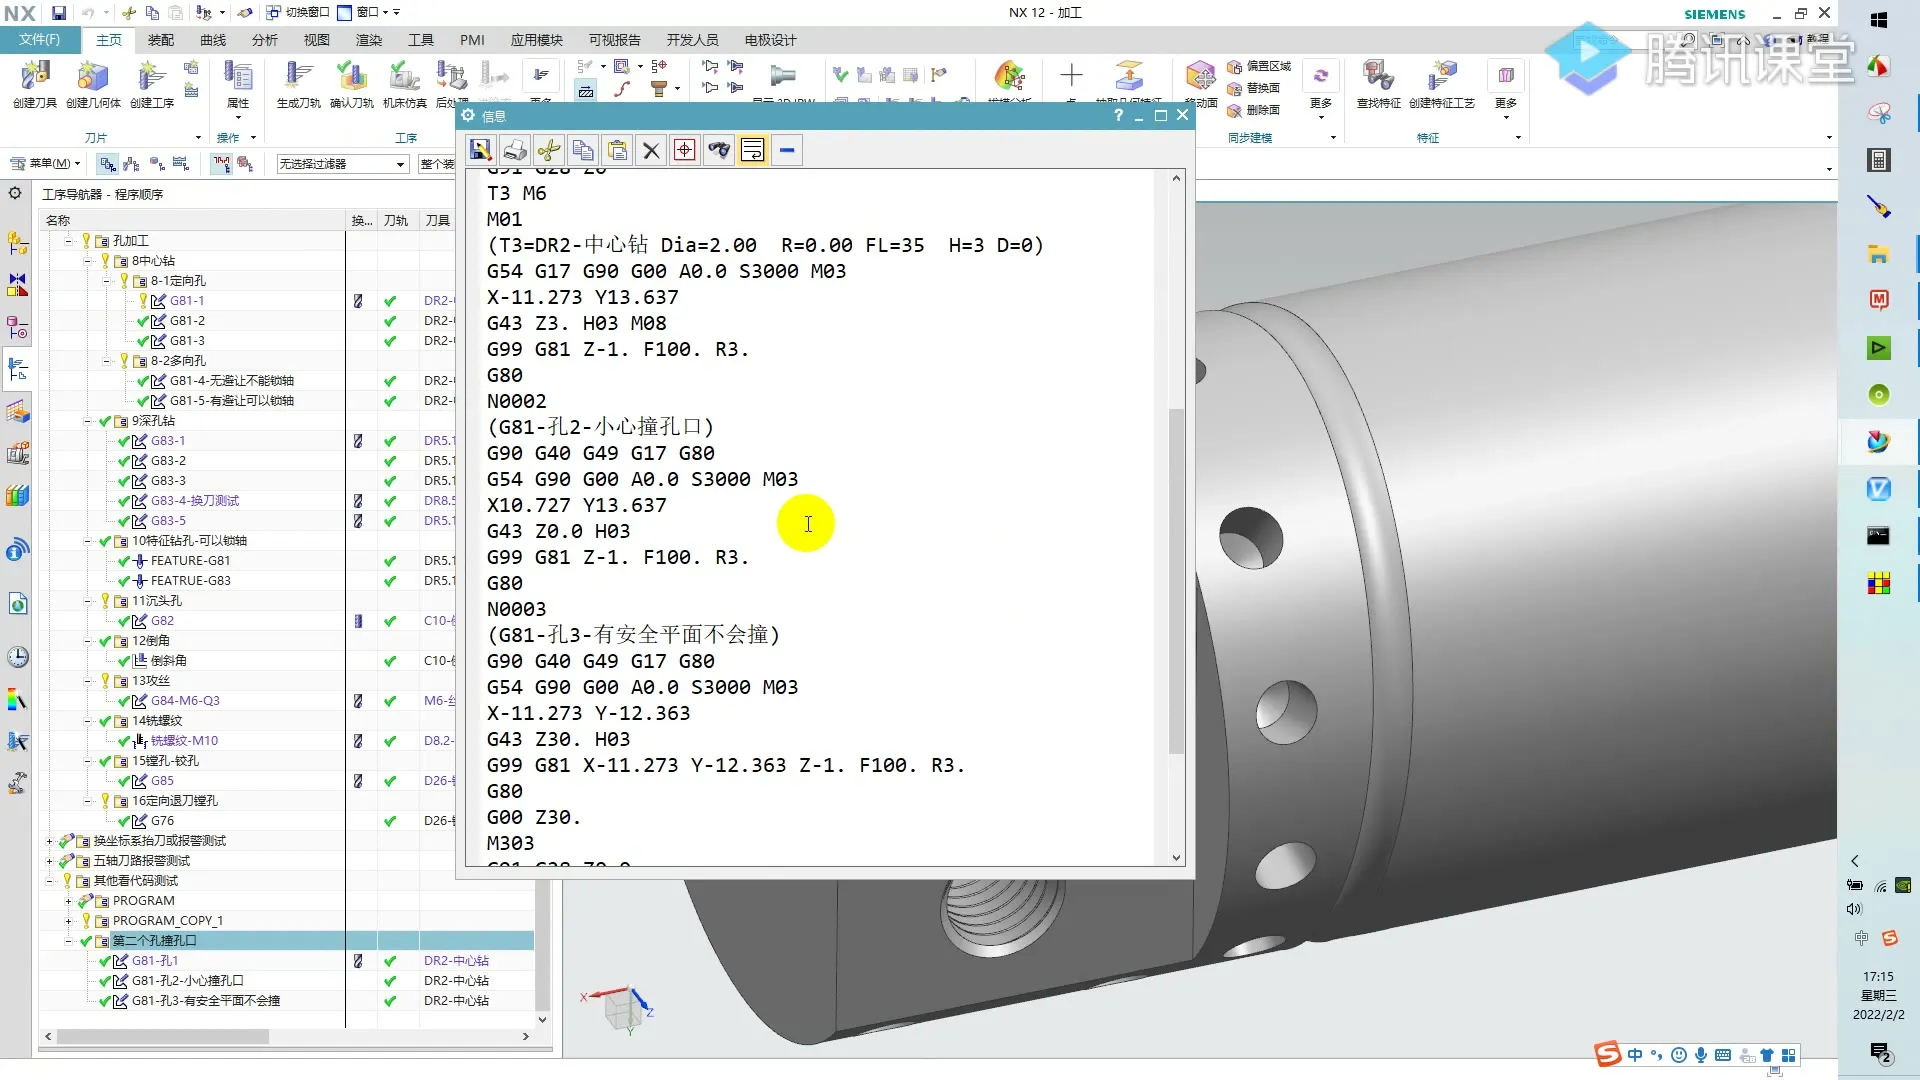
Task: Select the G81-孔2-小心撞孔口 operation
Action: pos(187,981)
